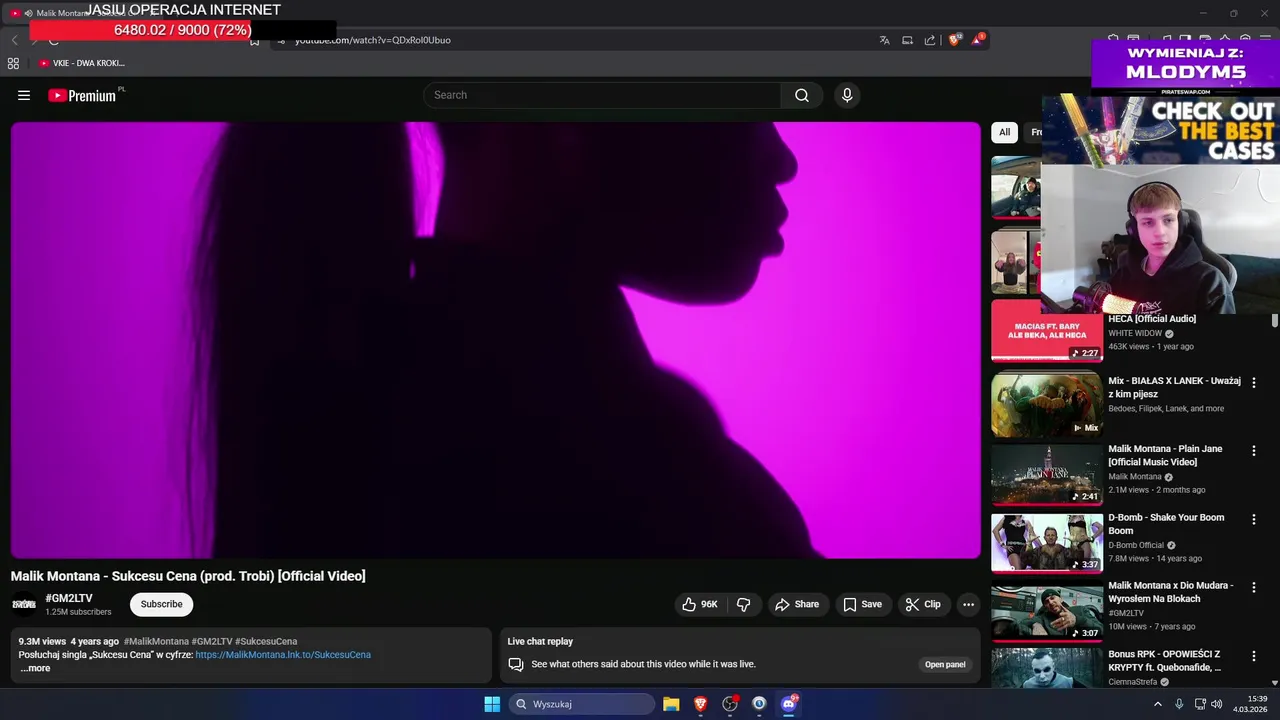The image size is (1280, 720).
Task: Save video to a playlist
Action: point(862,604)
